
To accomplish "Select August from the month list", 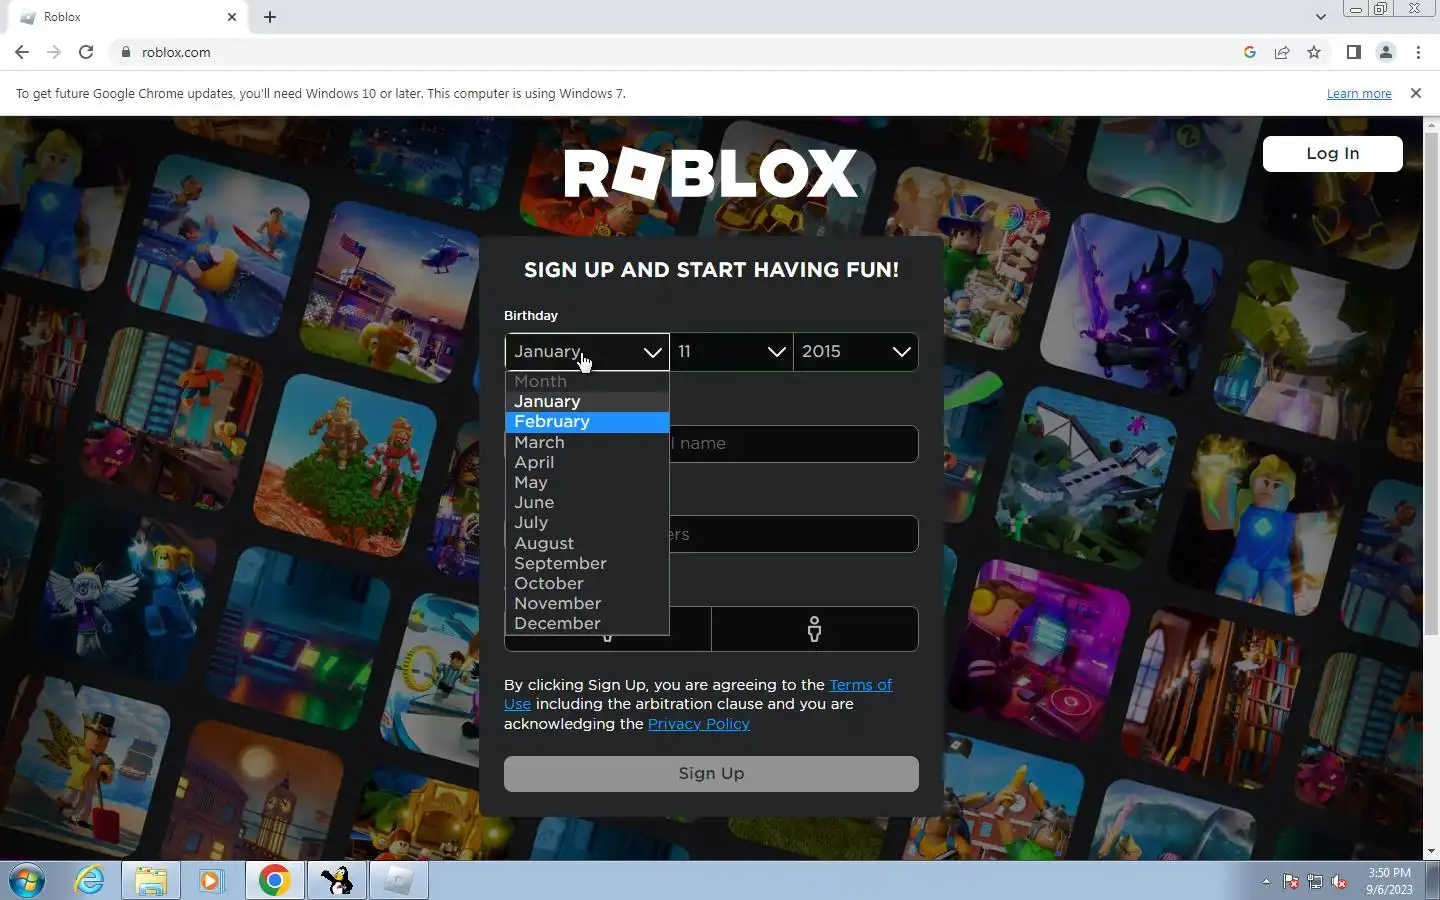I will point(587,543).
